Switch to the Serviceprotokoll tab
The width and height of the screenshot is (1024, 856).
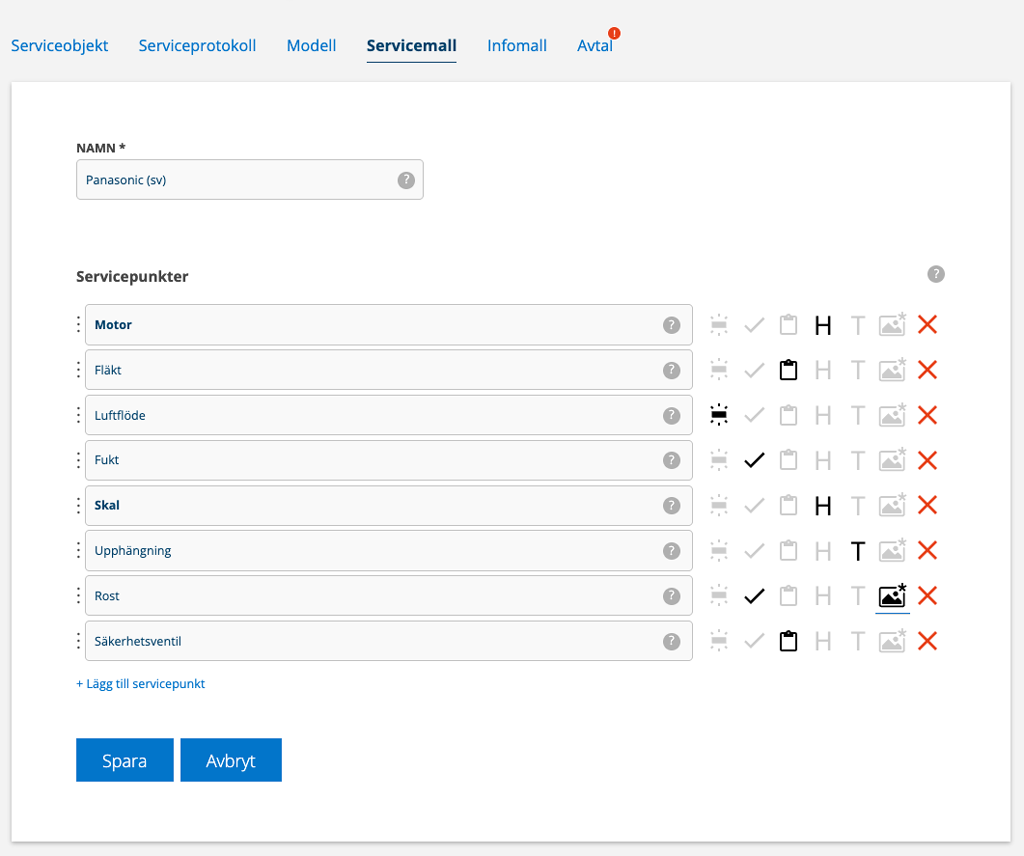197,46
